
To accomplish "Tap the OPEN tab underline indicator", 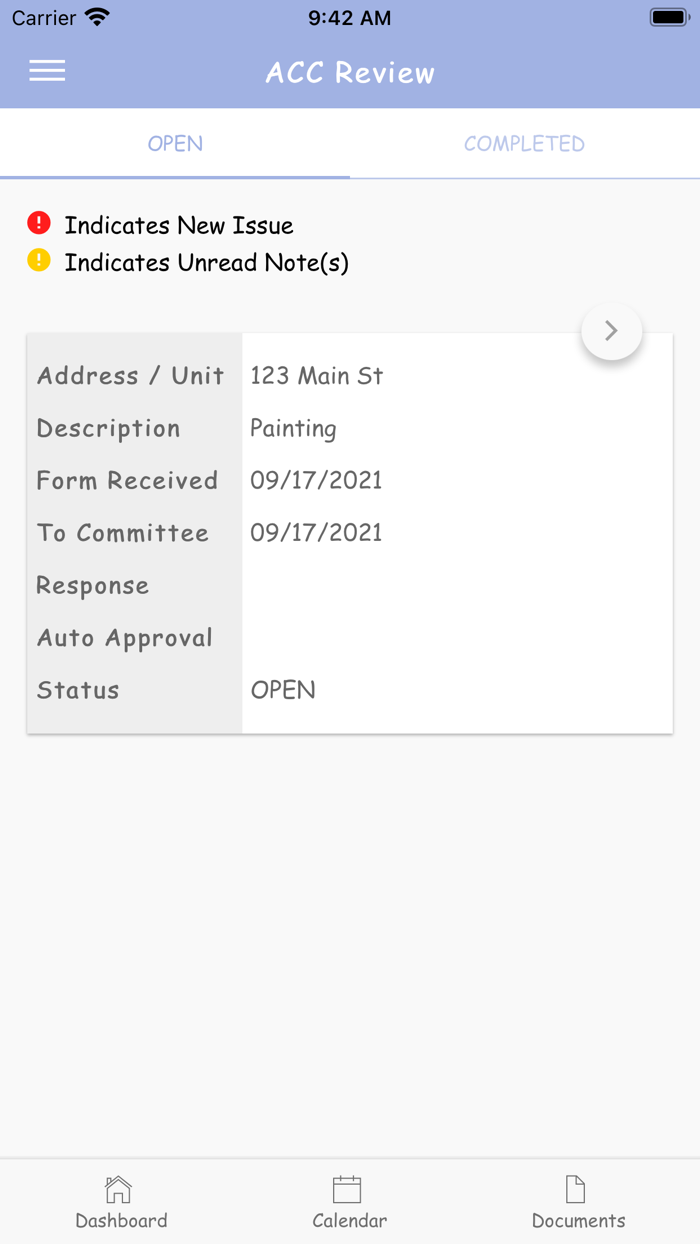I will pyautogui.click(x=175, y=175).
